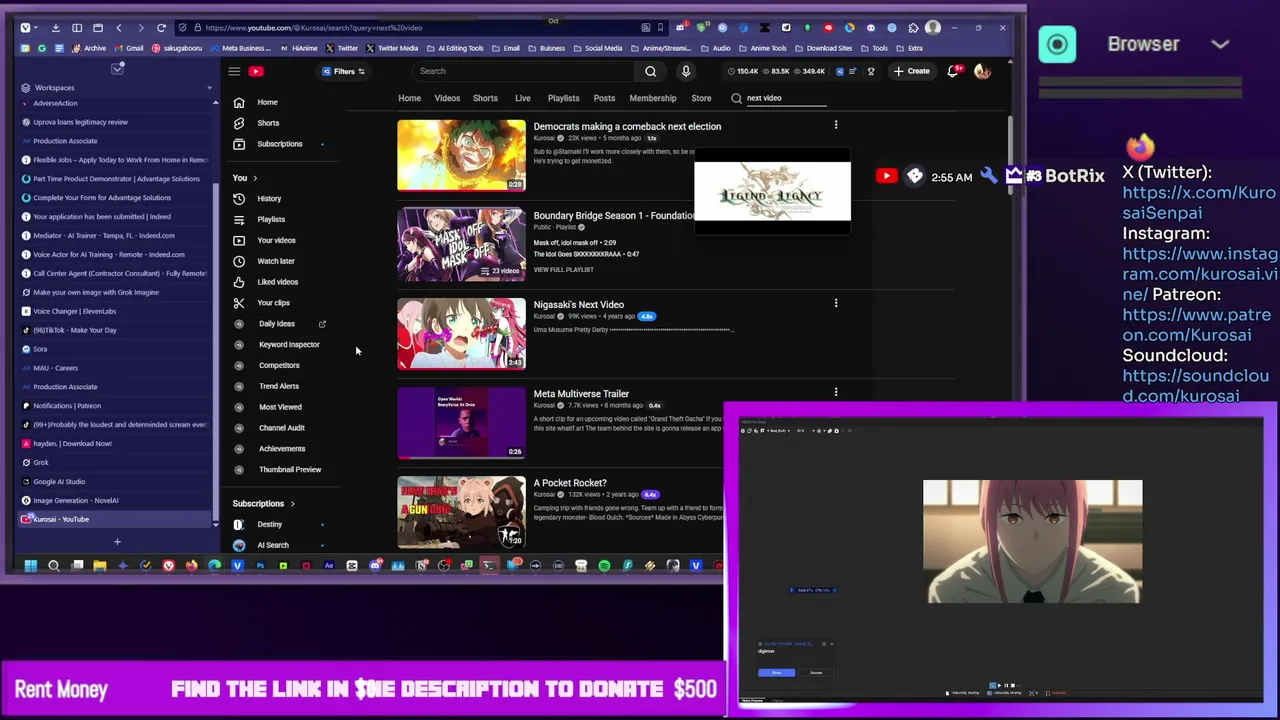Reload the page with the refresh button

click(161, 28)
